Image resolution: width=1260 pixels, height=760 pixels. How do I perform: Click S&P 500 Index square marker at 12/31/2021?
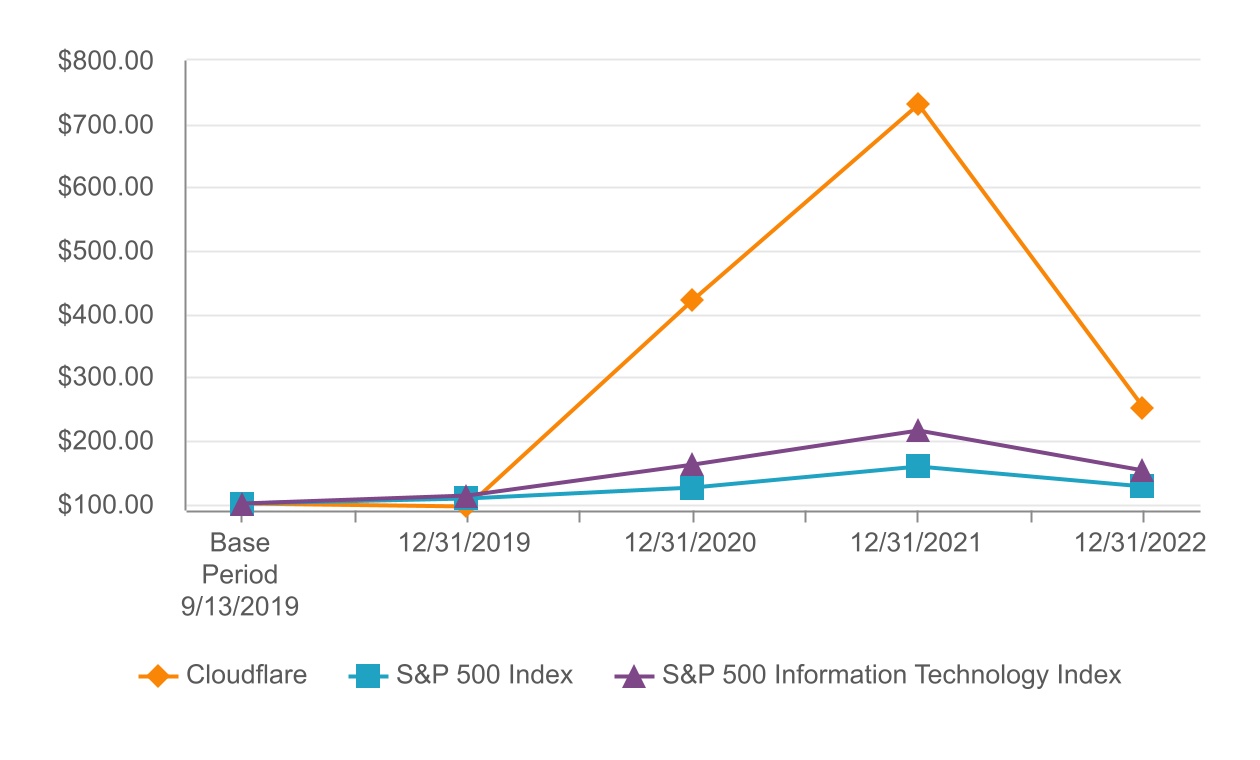tap(917, 466)
